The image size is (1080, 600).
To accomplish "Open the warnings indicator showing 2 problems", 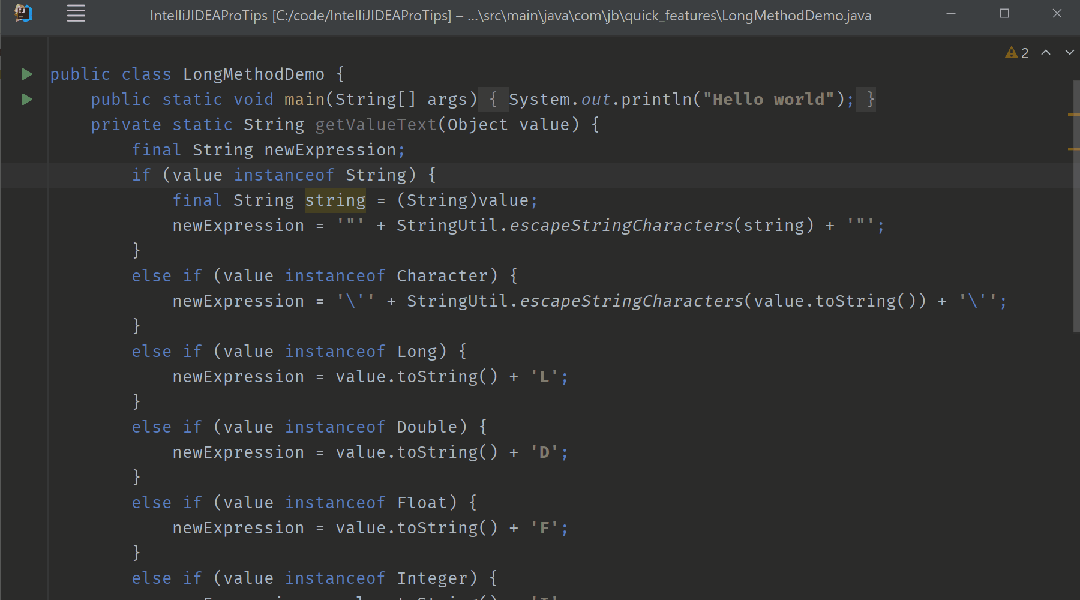I will 1017,53.
